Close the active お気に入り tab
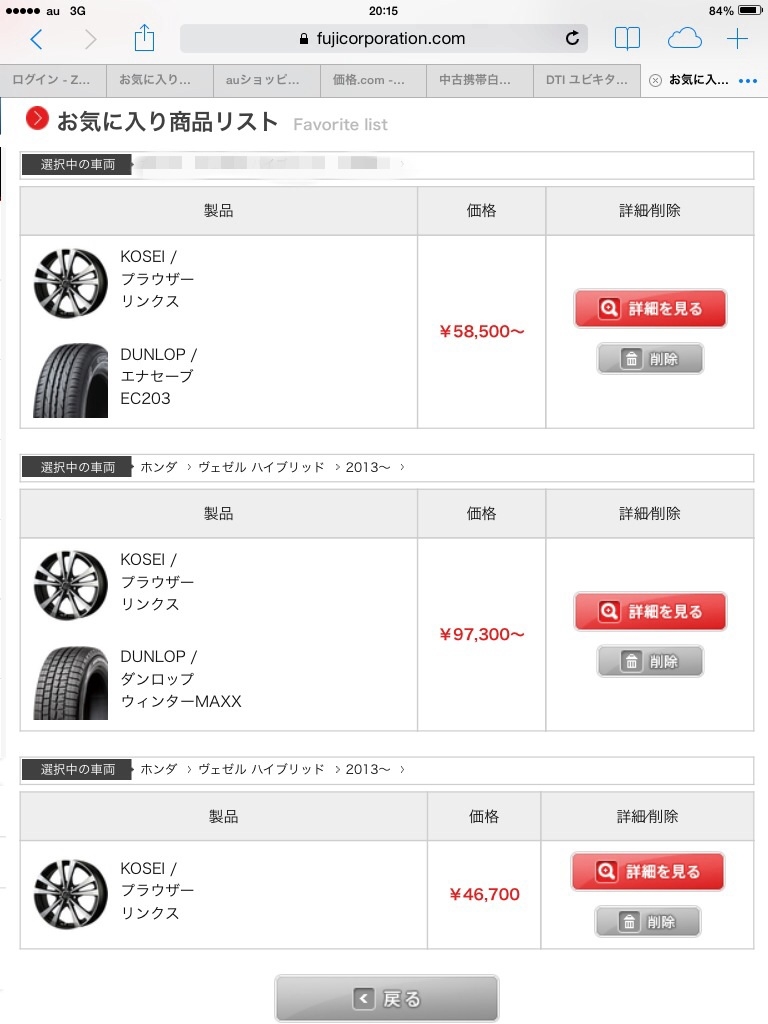768x1024 pixels. coord(655,81)
